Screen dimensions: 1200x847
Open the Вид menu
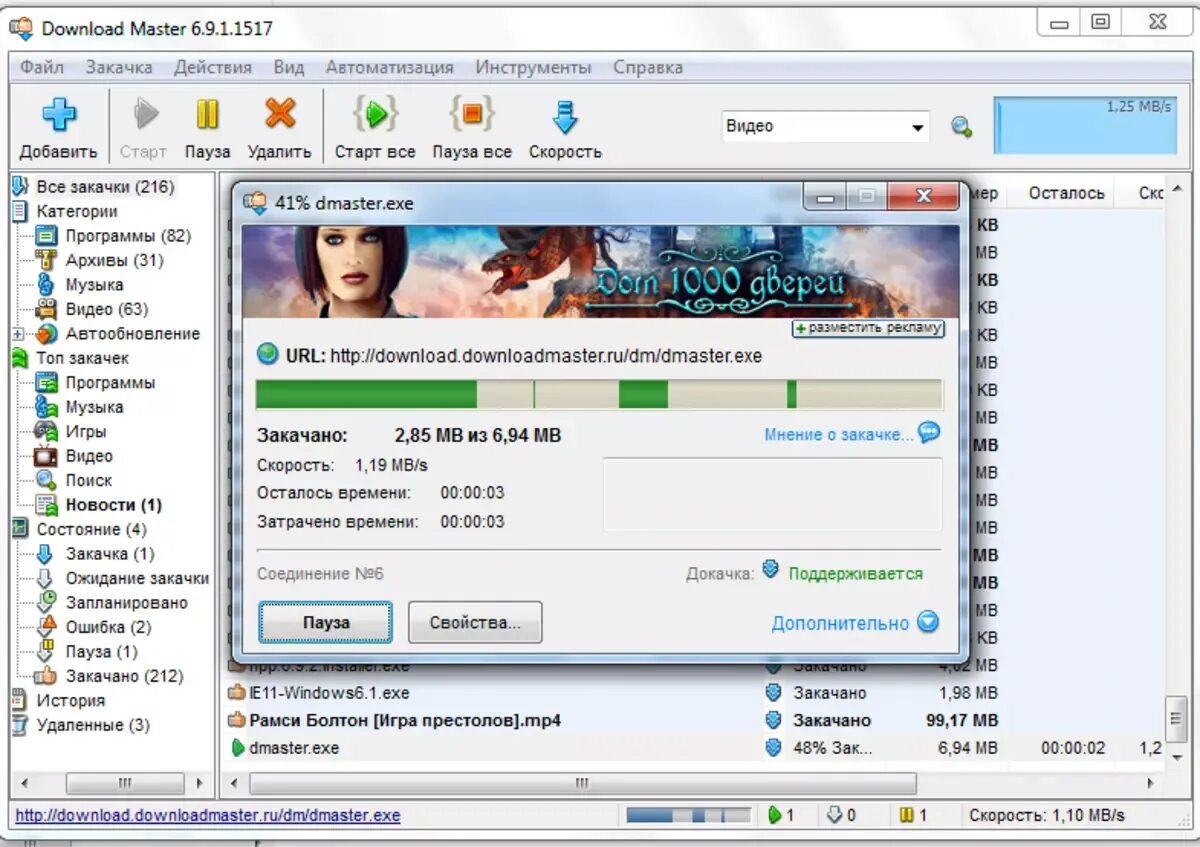point(289,67)
